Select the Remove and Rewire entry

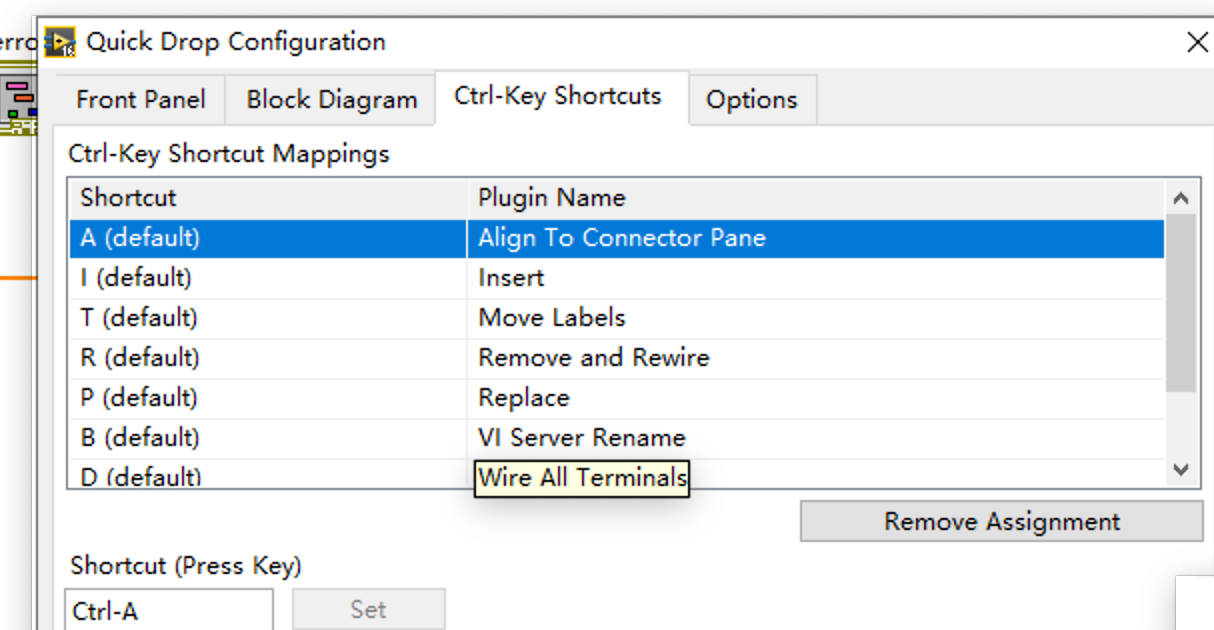[x=600, y=357]
